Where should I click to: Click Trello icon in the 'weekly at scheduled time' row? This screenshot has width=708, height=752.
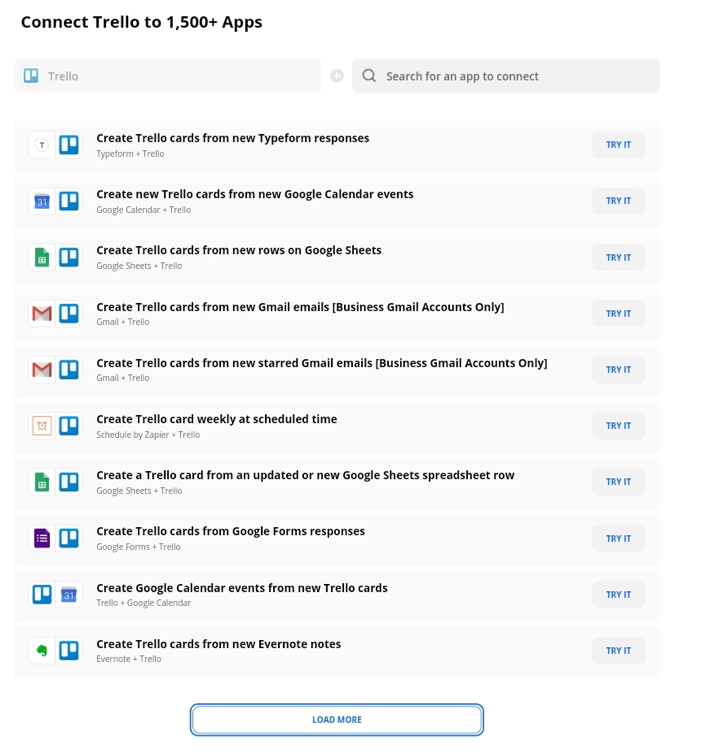(x=69, y=426)
